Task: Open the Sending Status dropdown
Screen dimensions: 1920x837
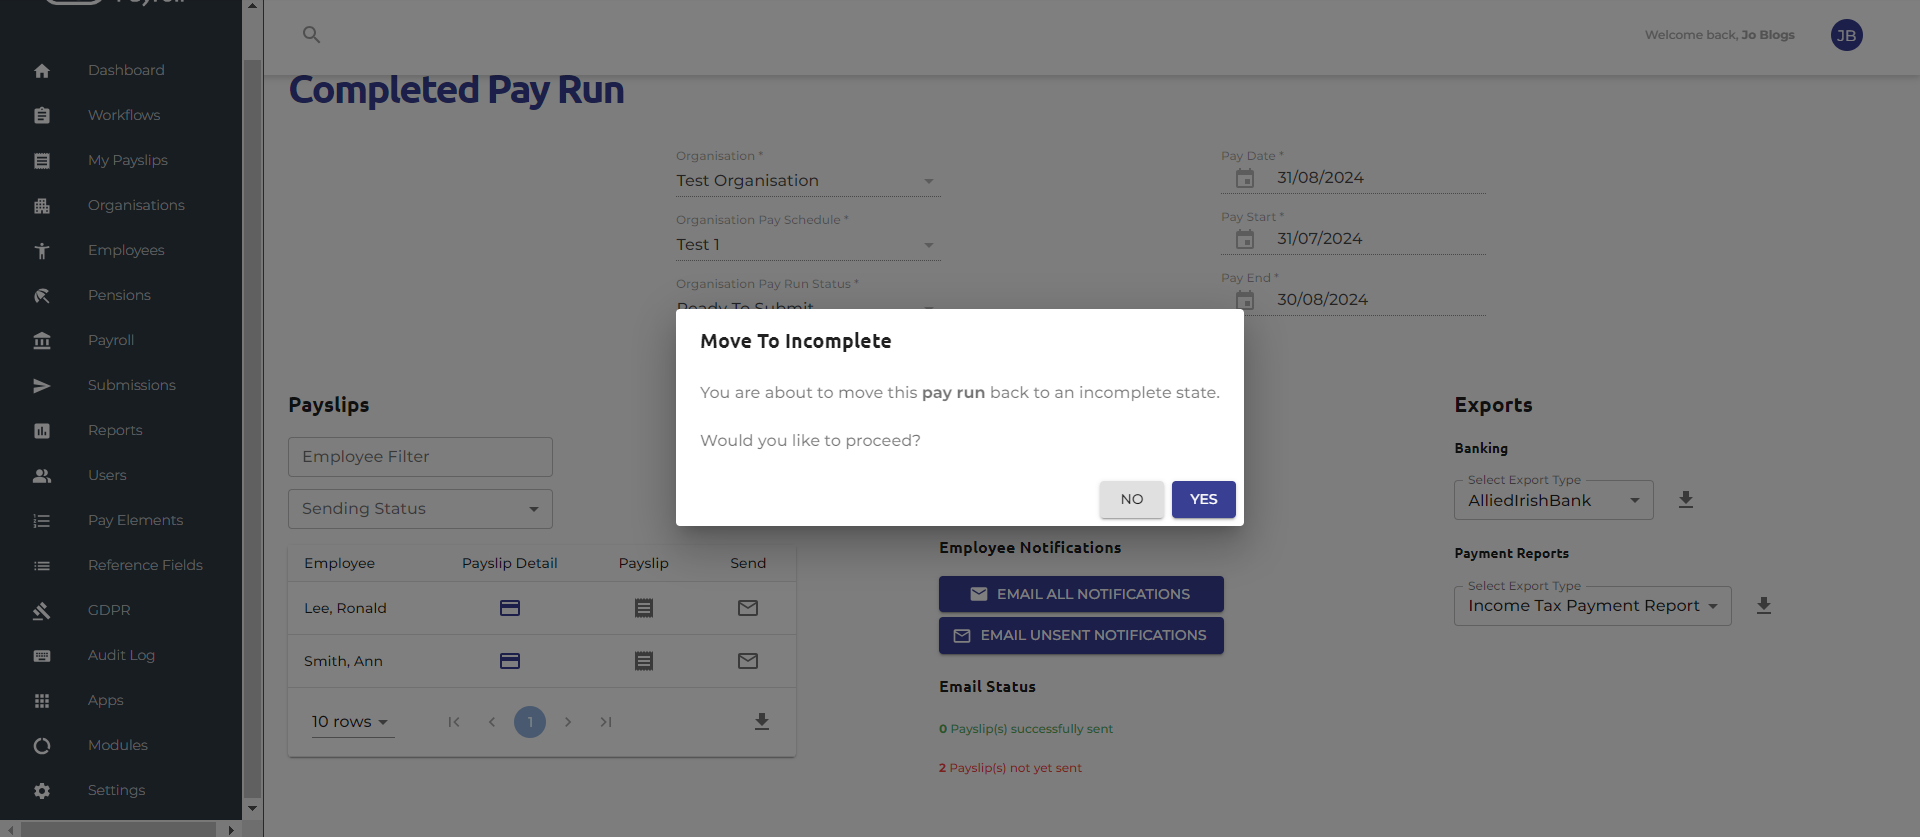Action: (420, 509)
